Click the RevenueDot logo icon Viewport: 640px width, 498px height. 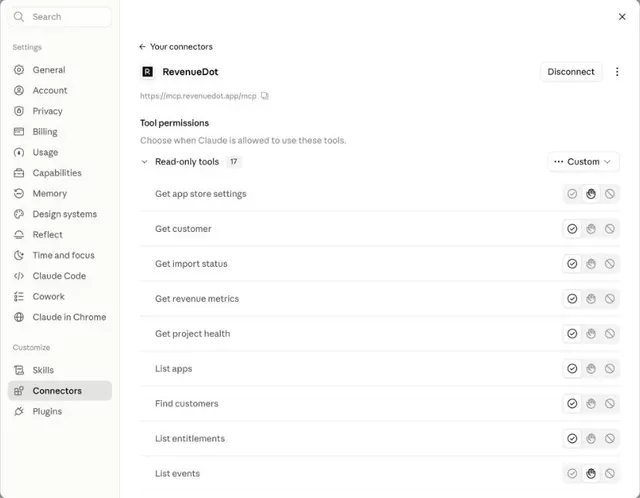click(147, 72)
